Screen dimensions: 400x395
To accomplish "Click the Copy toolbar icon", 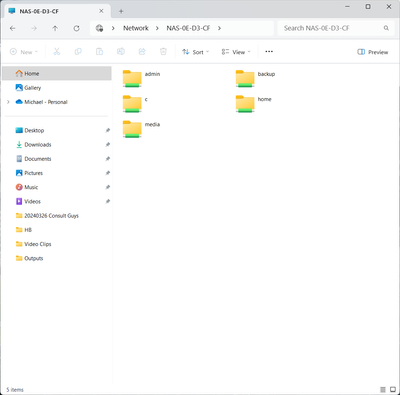I will 78,52.
